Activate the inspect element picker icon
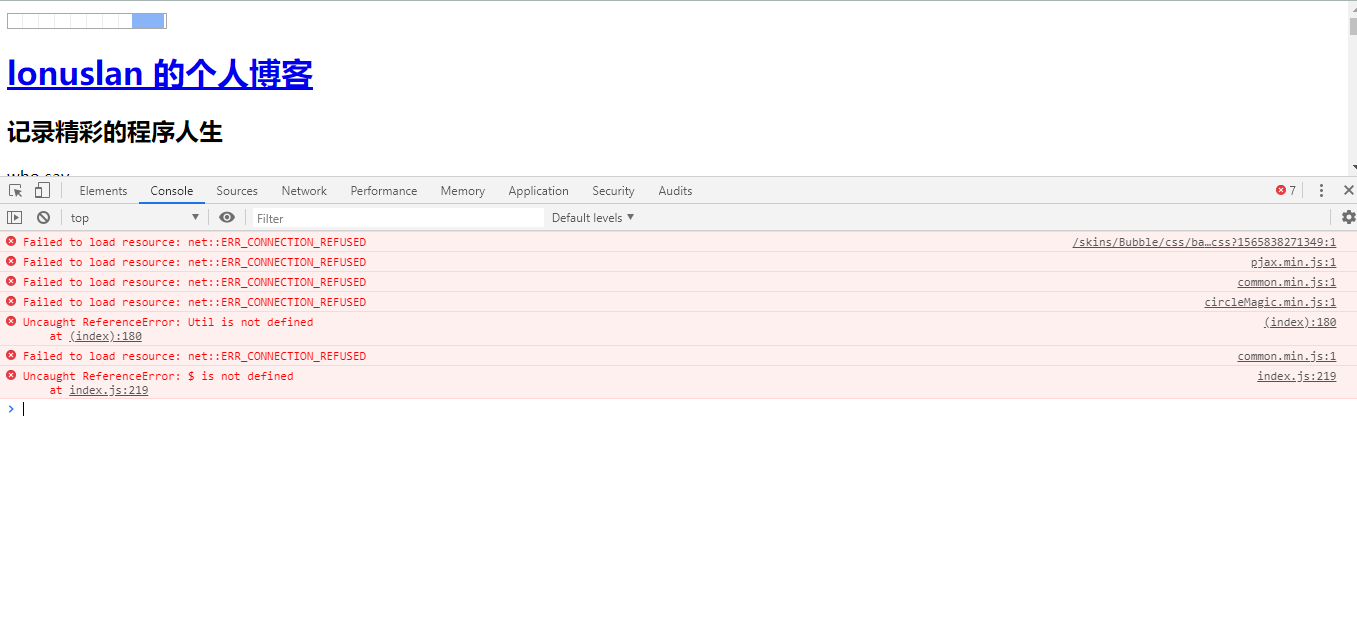Screen dimensions: 1357x622 [16, 190]
